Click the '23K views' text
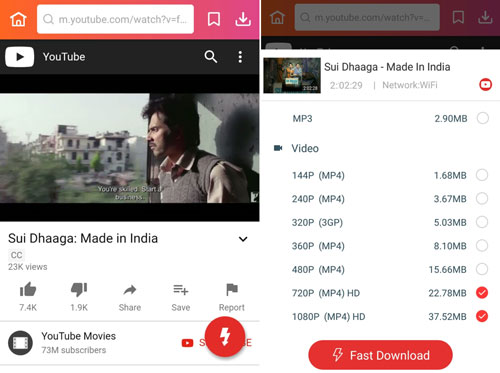Viewport: 500px width, 373px height. tap(28, 267)
